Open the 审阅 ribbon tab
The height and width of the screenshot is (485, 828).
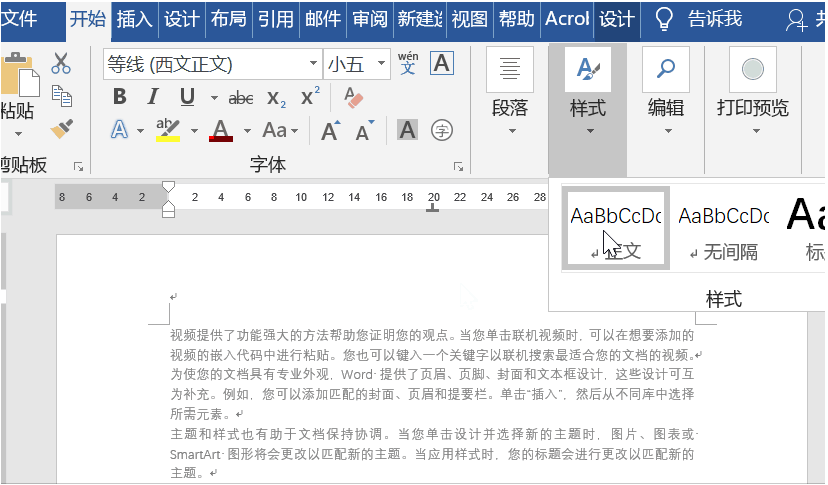coord(369,19)
